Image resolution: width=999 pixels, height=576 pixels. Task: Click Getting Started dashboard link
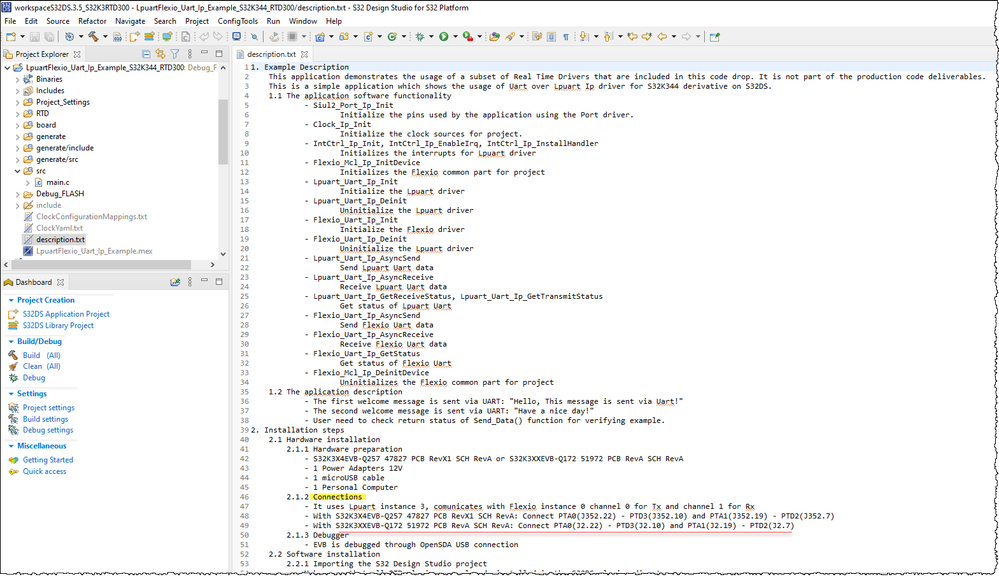tap(48, 460)
